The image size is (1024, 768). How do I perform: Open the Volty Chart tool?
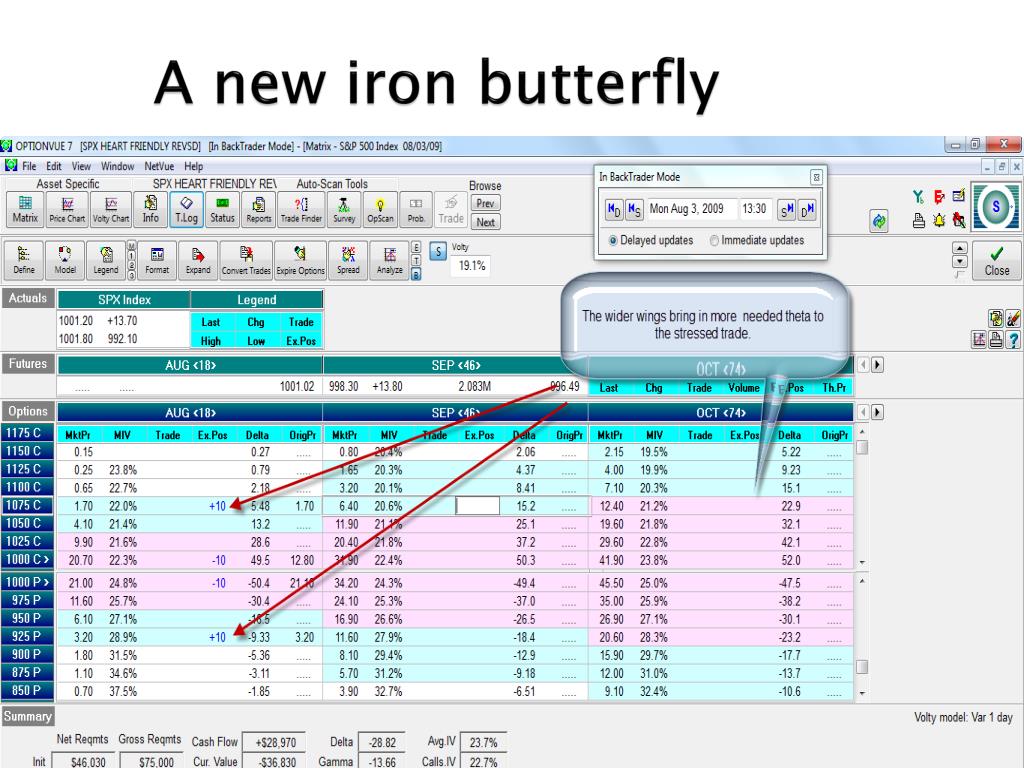coord(111,210)
